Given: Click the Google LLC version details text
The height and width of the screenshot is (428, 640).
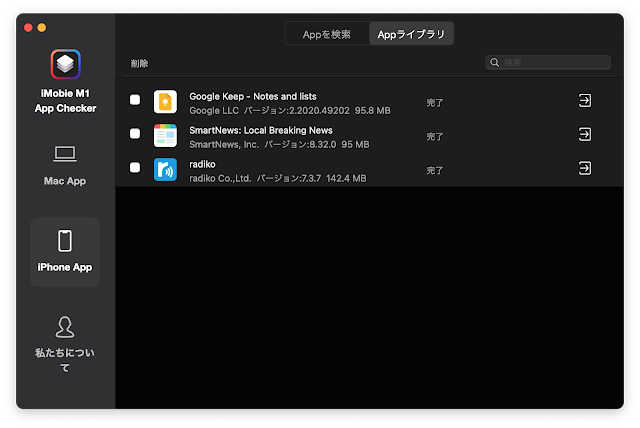Looking at the screenshot, I should click(290, 111).
